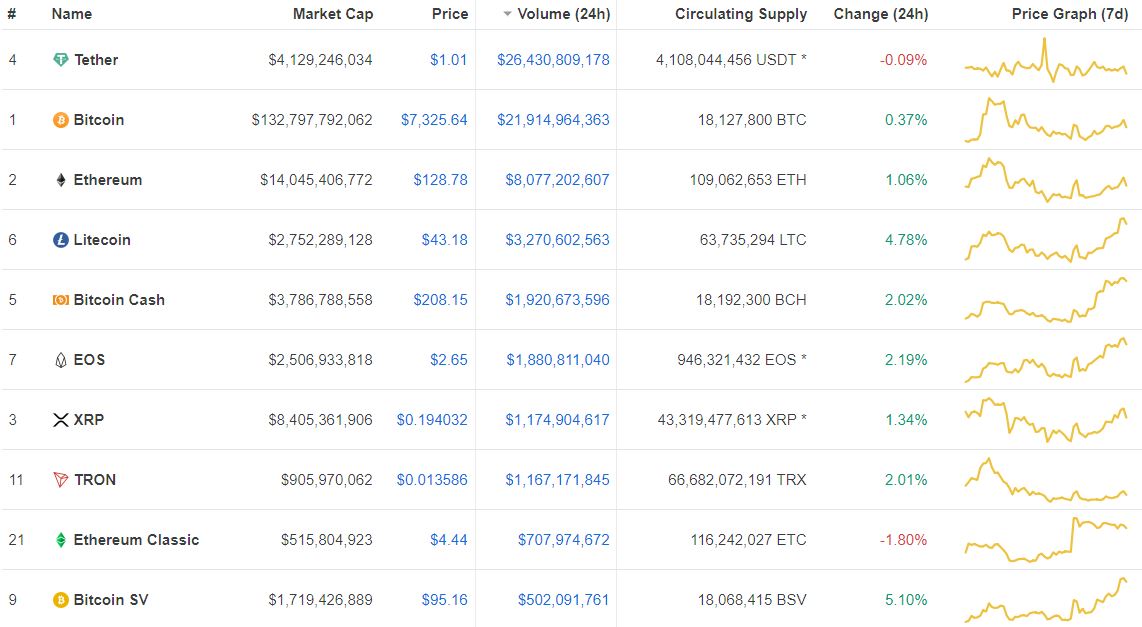
Task: Click Bitcoin Cash price $208.15 link
Action: tap(441, 300)
